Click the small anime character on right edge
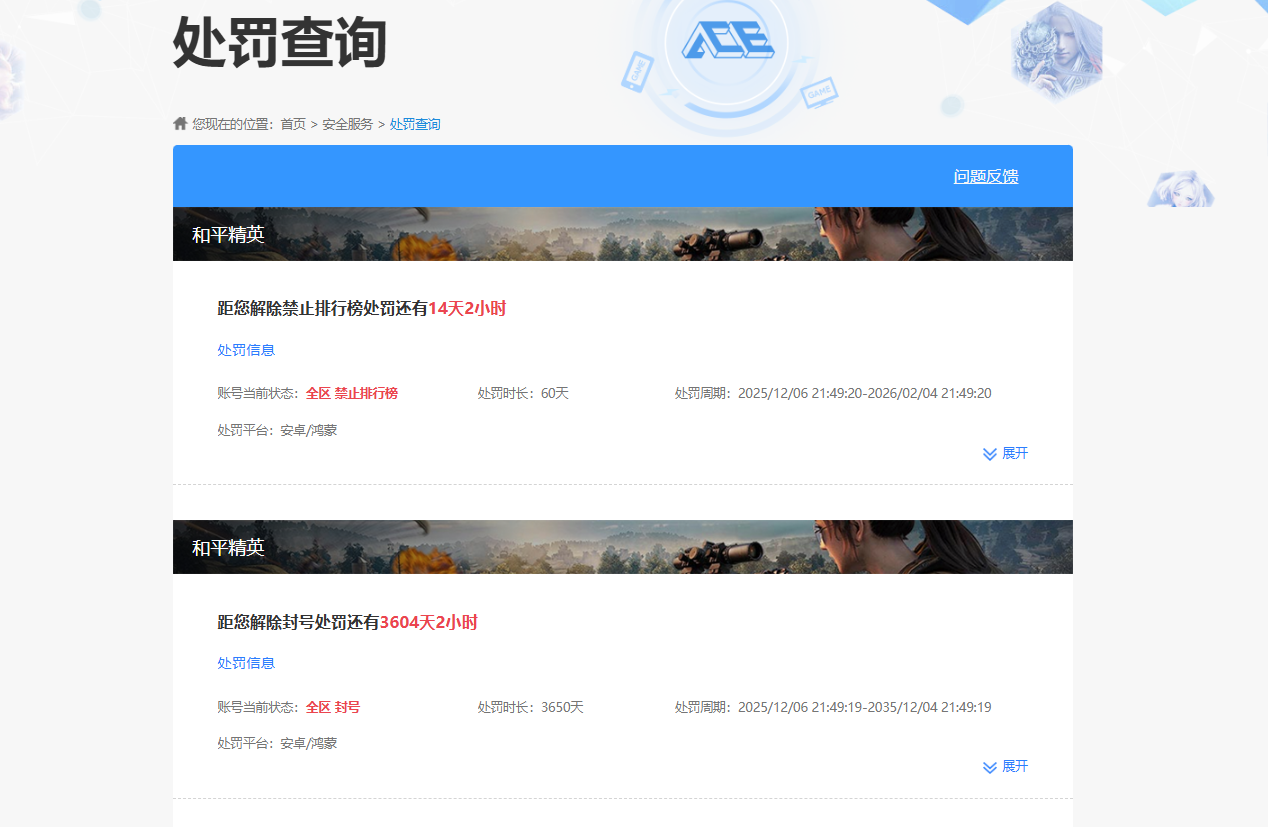 pos(1180,188)
